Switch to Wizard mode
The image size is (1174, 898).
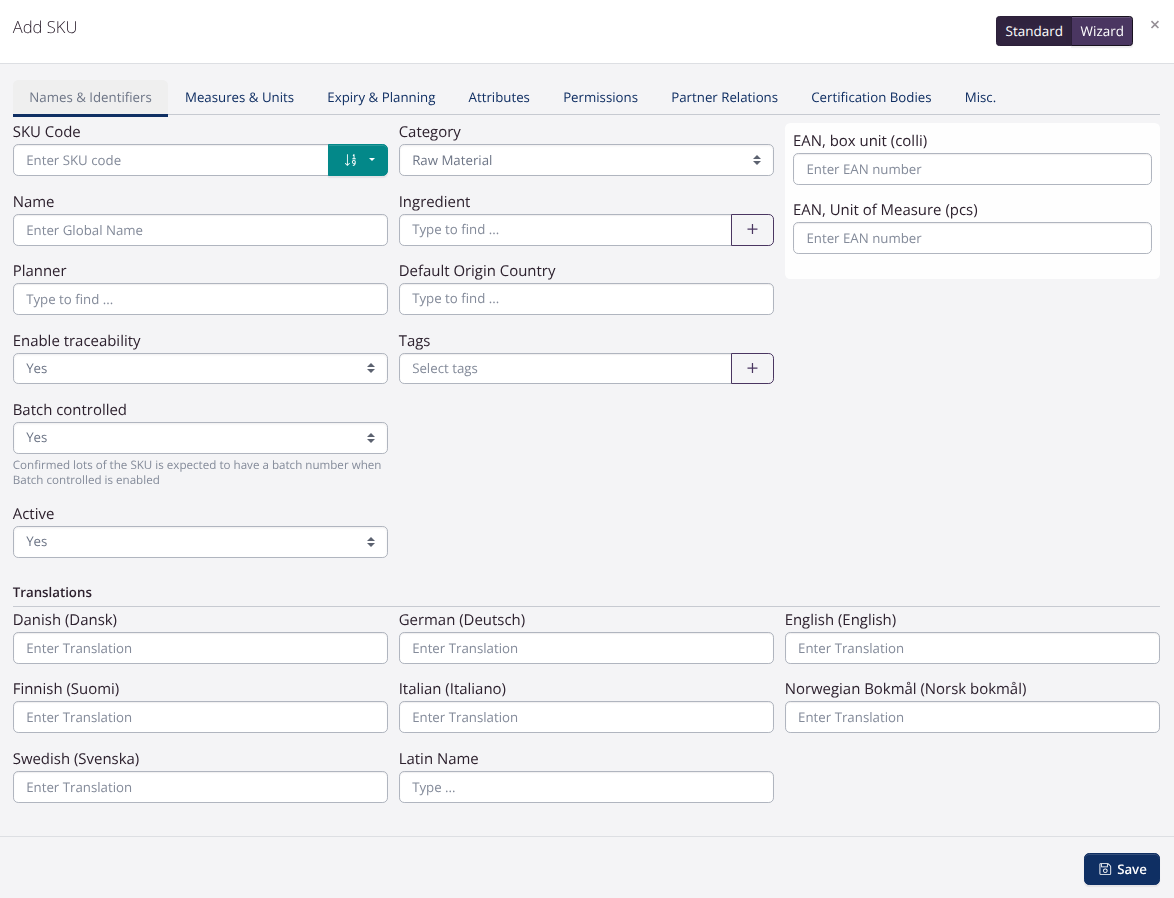click(x=1101, y=31)
